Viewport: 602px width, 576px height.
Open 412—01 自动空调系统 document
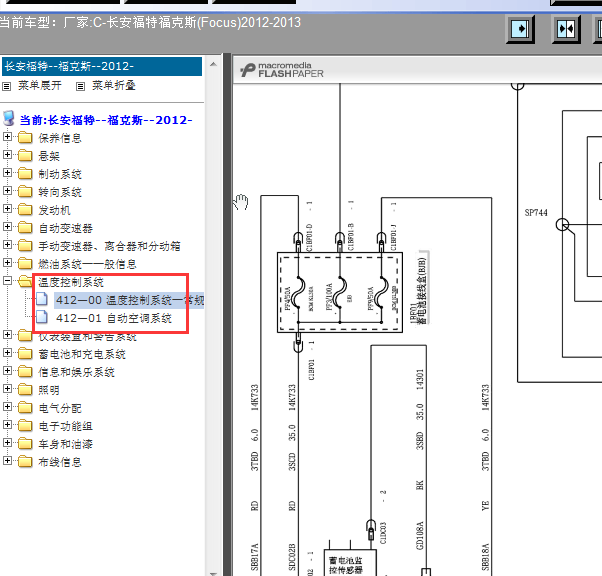114,318
